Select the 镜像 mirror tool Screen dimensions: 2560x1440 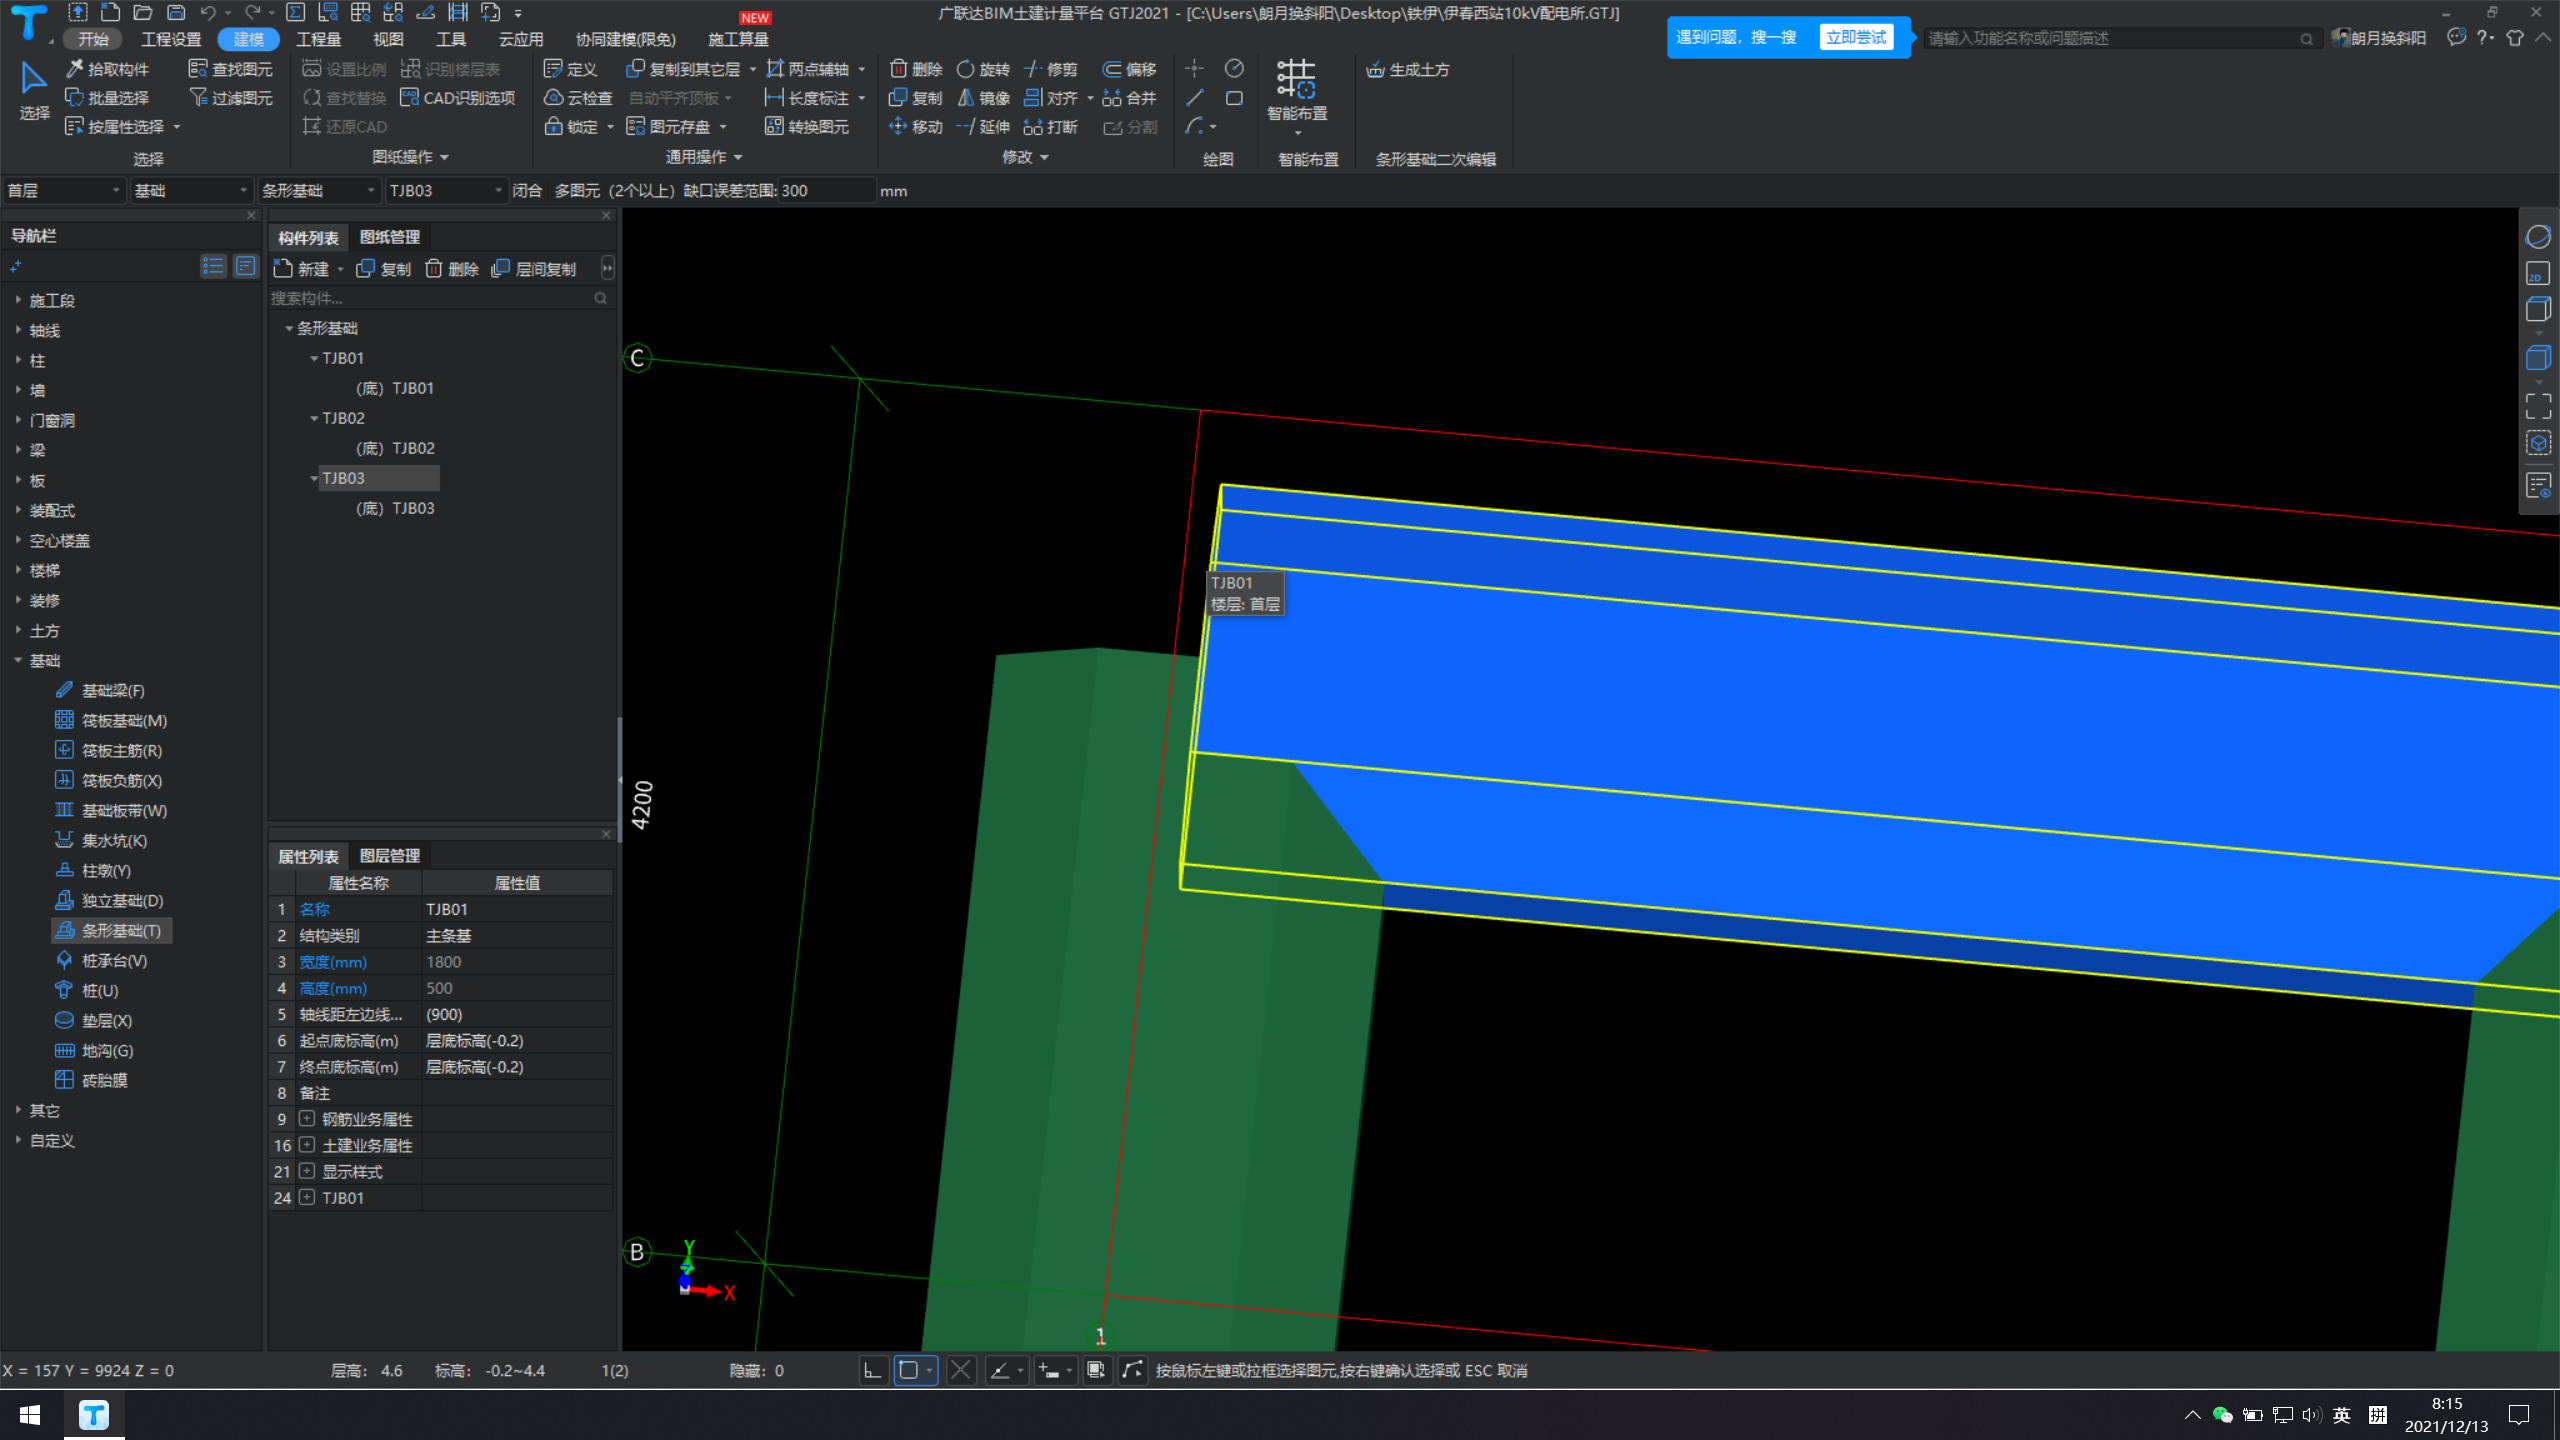[x=984, y=98]
